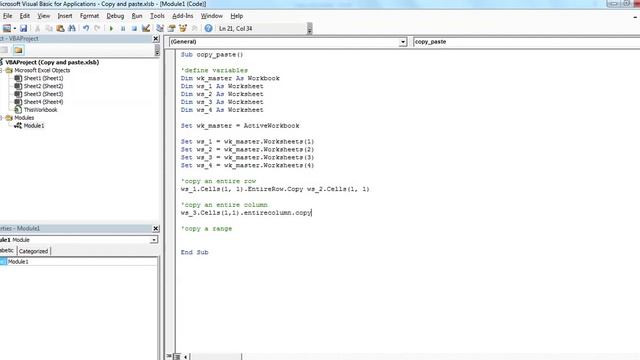Open Visual Basic Help question mark icon
Viewport: 640px width, 360px height.
[208, 29]
